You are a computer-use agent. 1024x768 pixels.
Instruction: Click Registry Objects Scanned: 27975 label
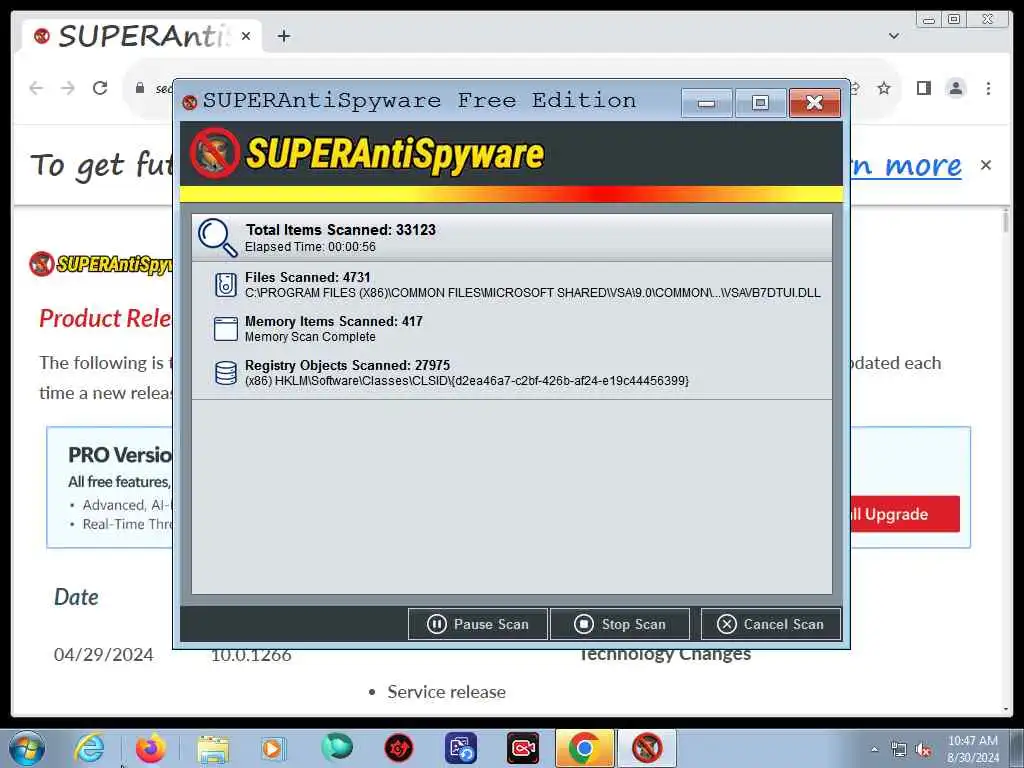347,365
